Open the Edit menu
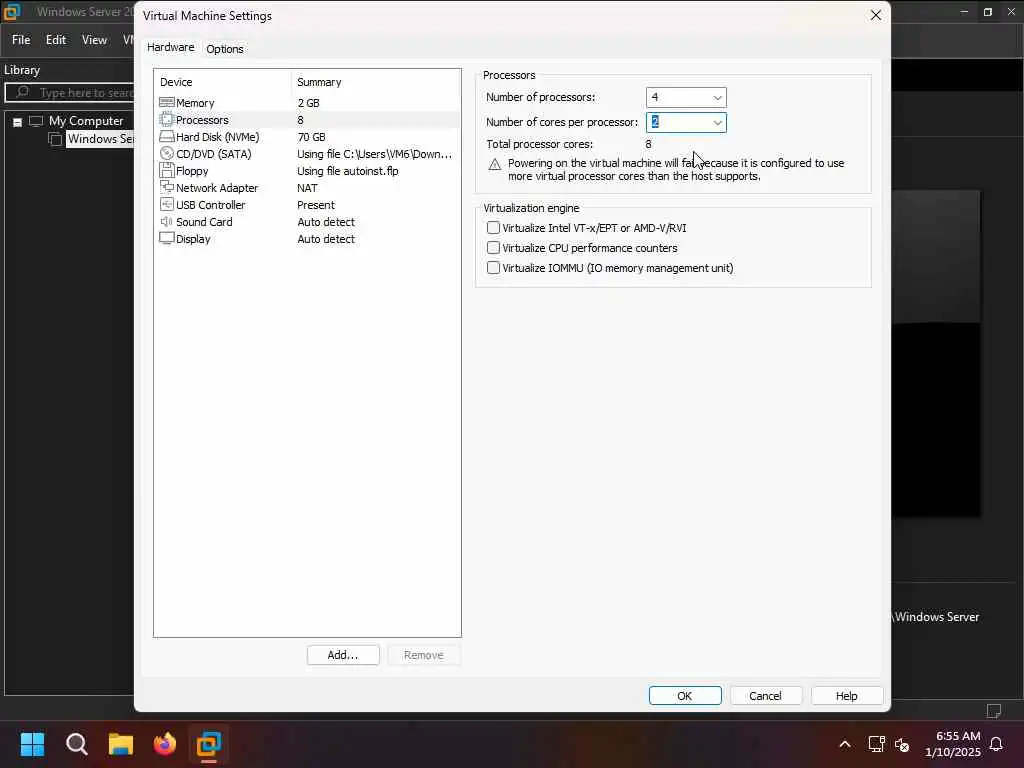The image size is (1024, 768). [56, 40]
